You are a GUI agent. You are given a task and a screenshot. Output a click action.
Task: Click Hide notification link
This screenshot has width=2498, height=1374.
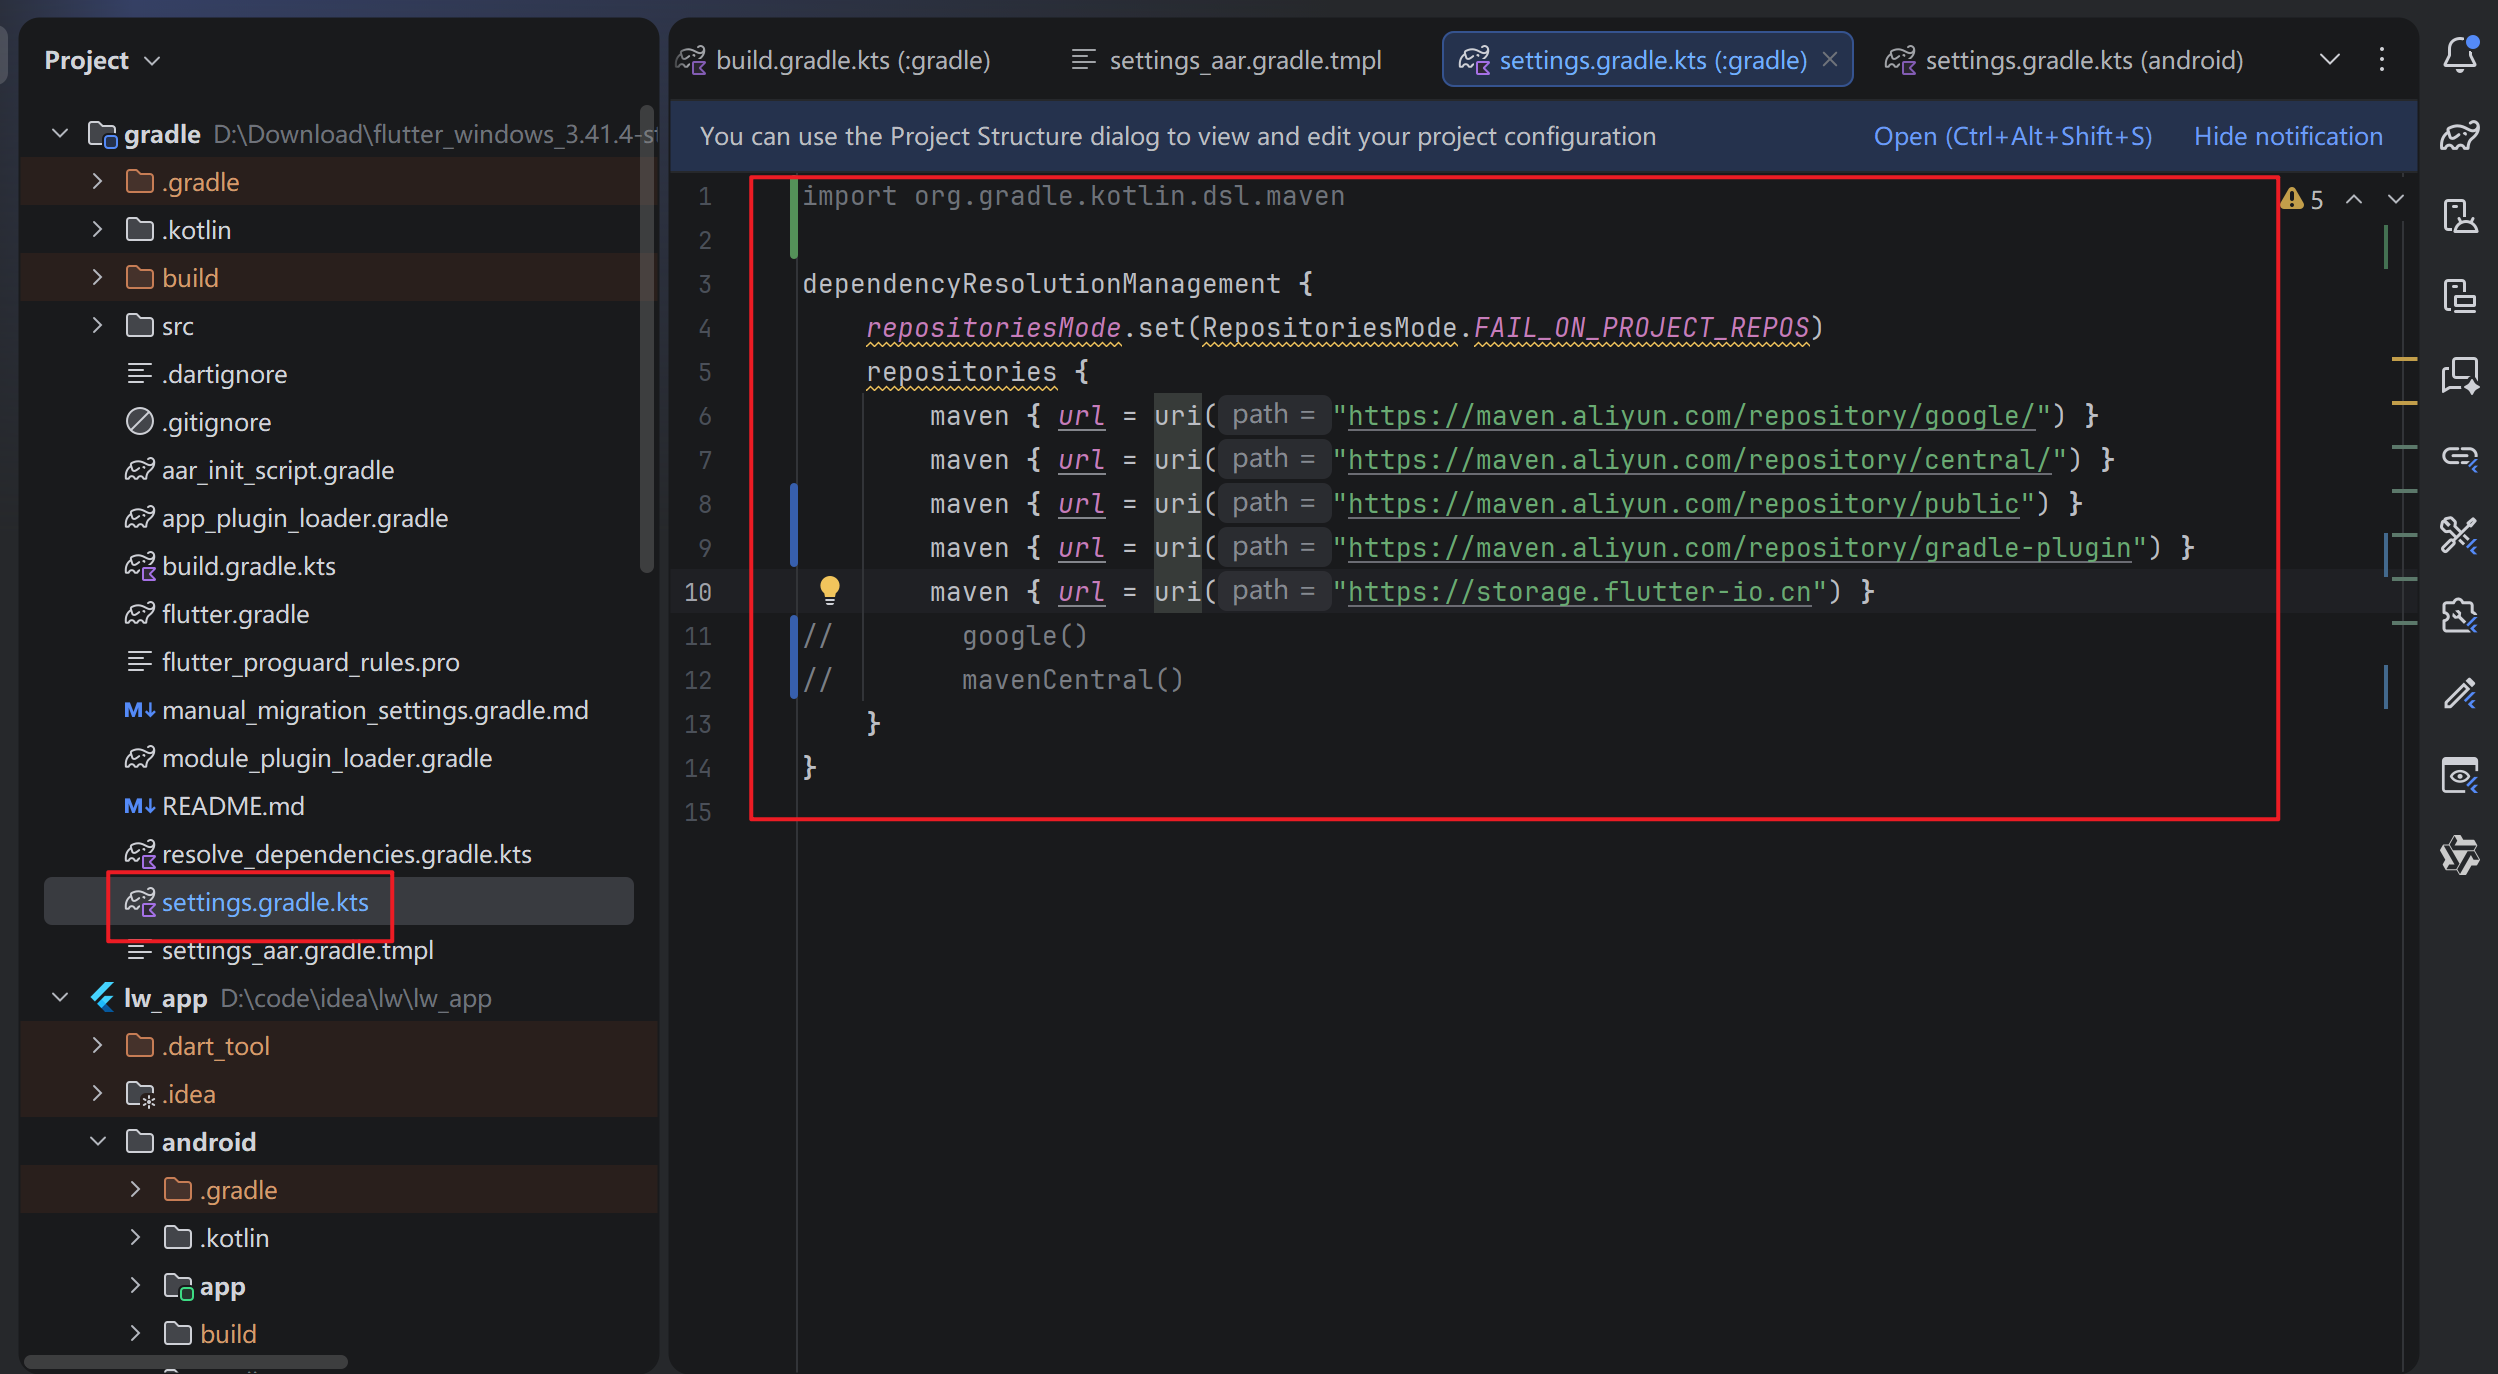coord(2287,136)
